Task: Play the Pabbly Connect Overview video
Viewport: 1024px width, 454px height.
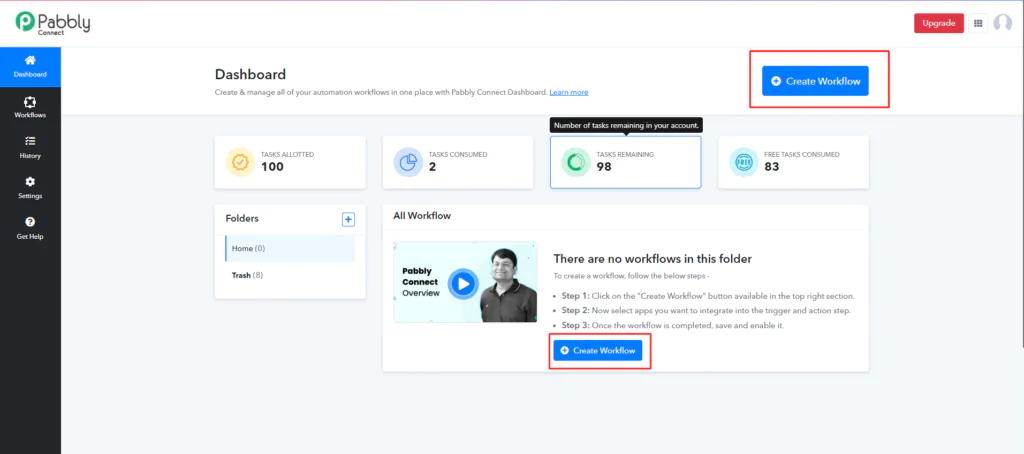Action: pos(463,284)
